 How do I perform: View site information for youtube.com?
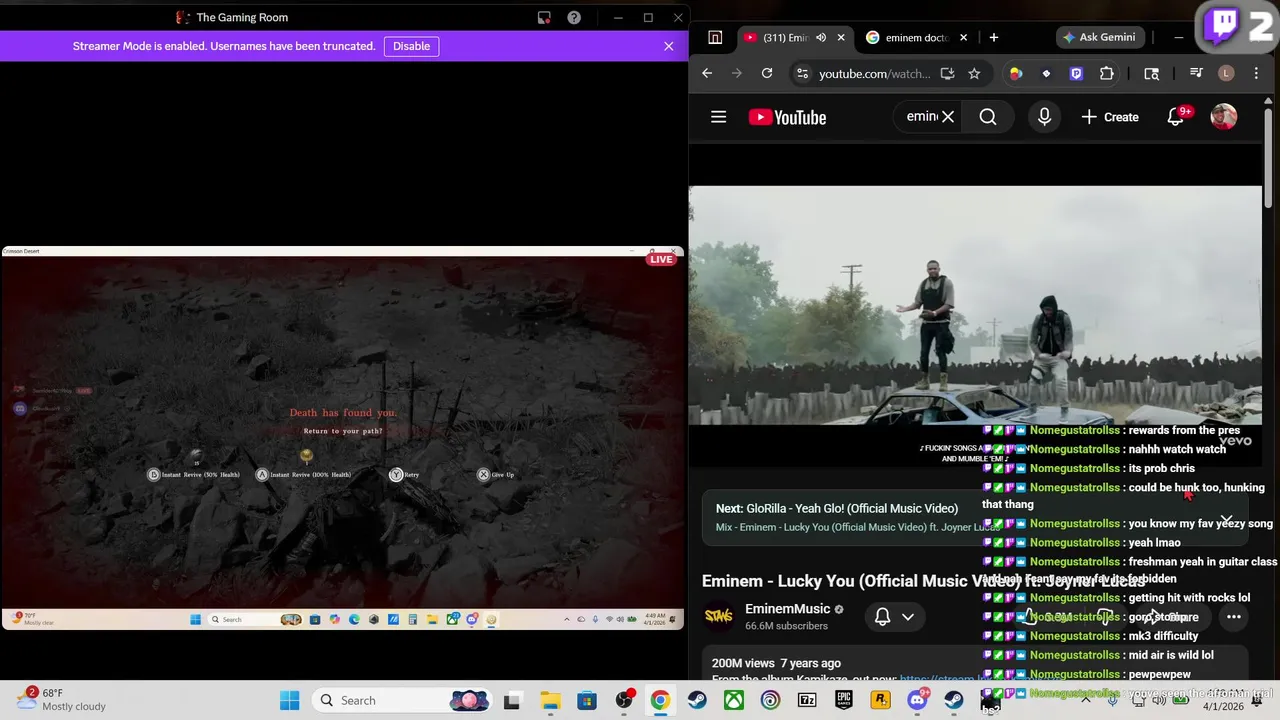pos(801,73)
